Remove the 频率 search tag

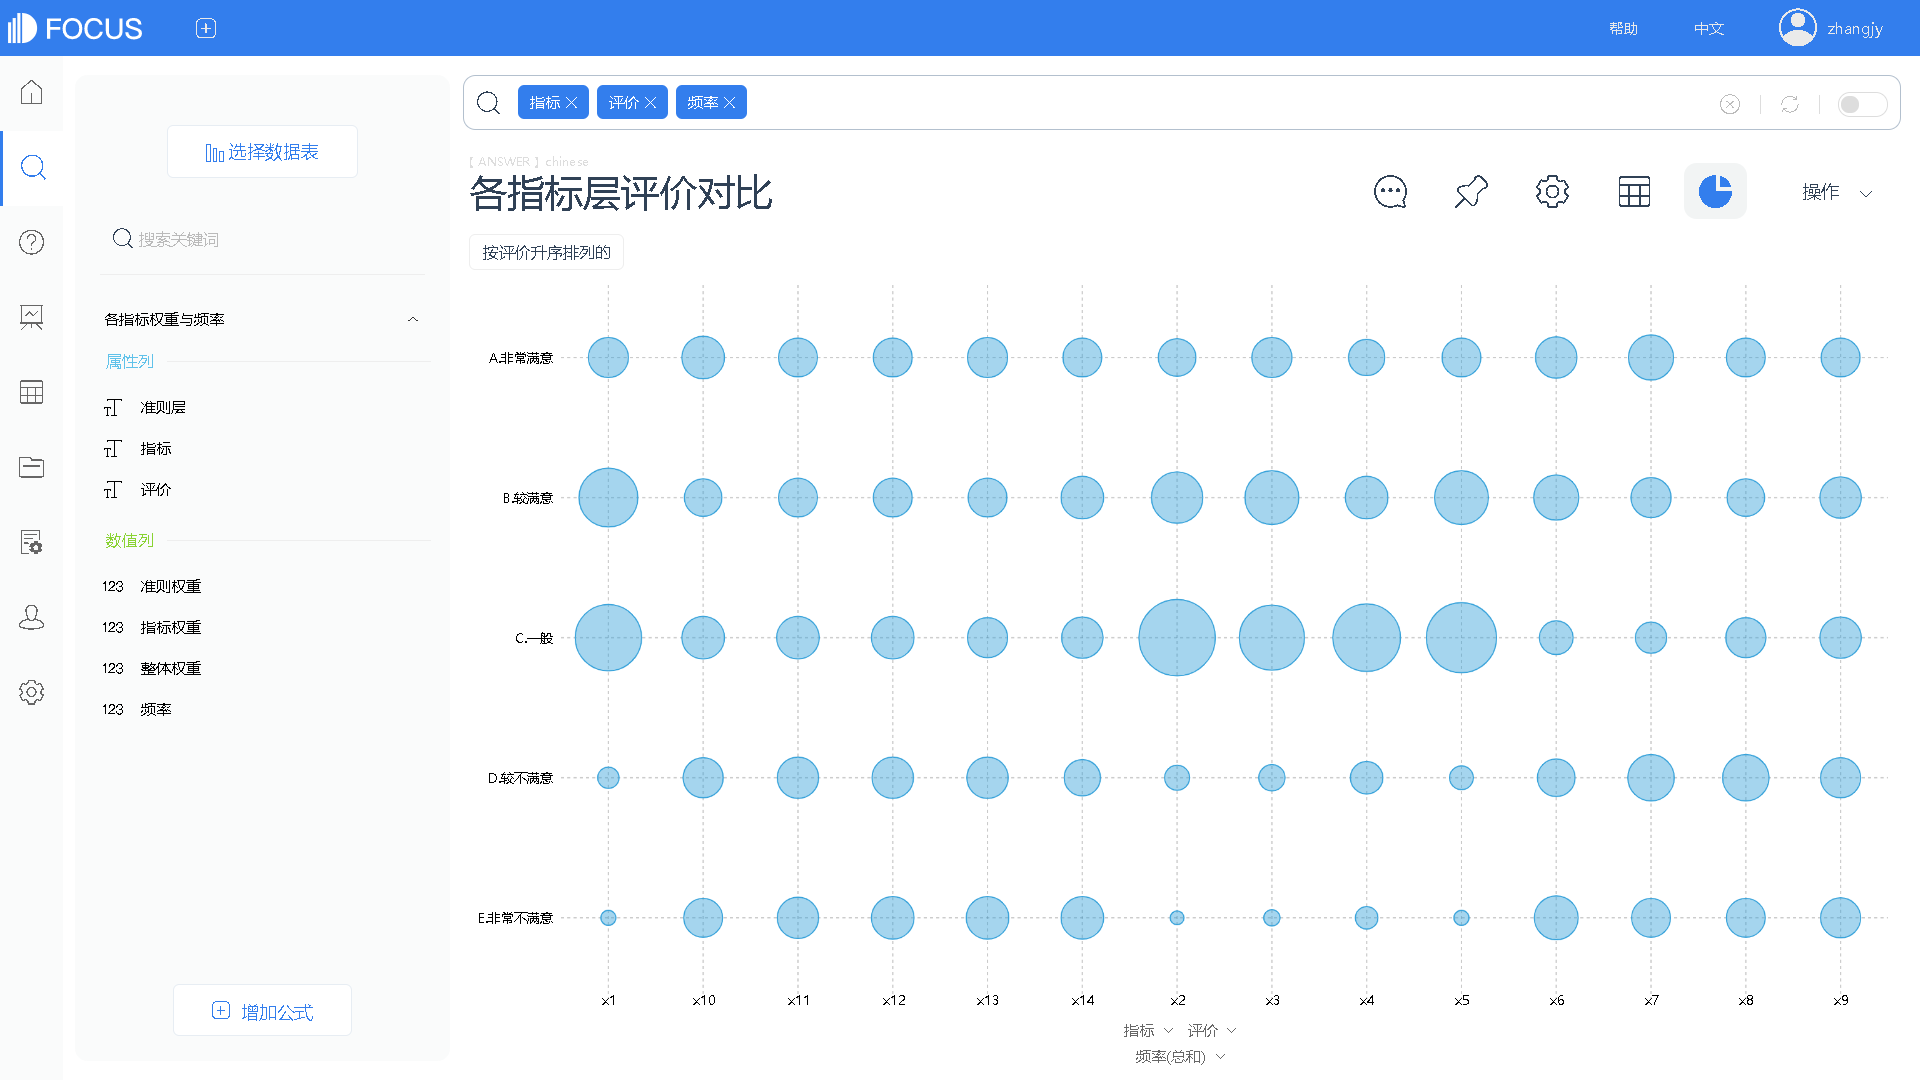730,103
